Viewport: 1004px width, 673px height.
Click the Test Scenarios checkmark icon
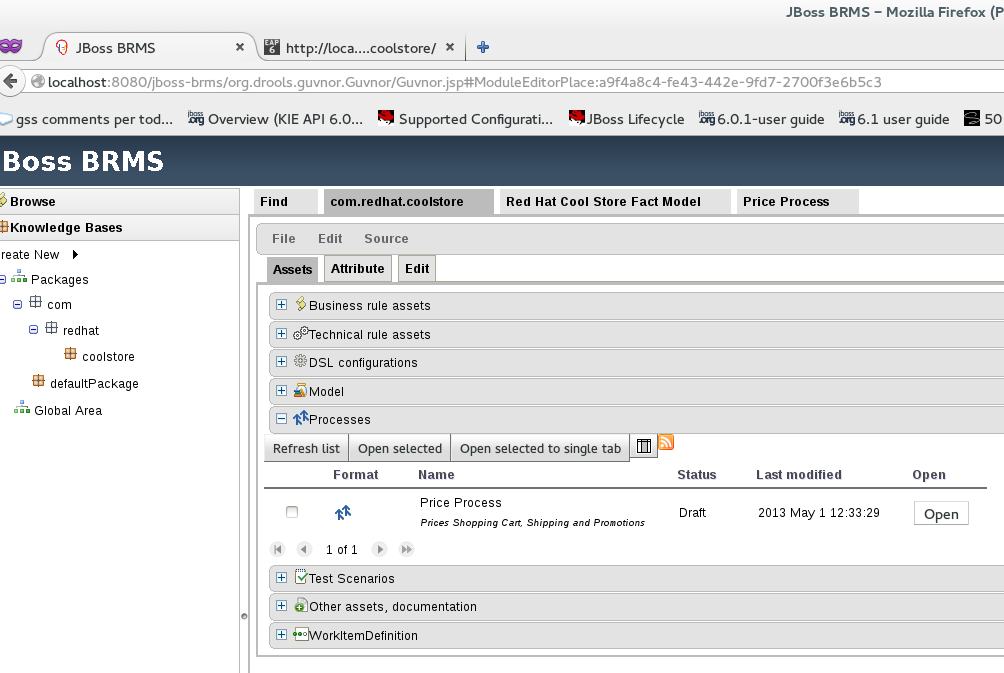coord(301,576)
